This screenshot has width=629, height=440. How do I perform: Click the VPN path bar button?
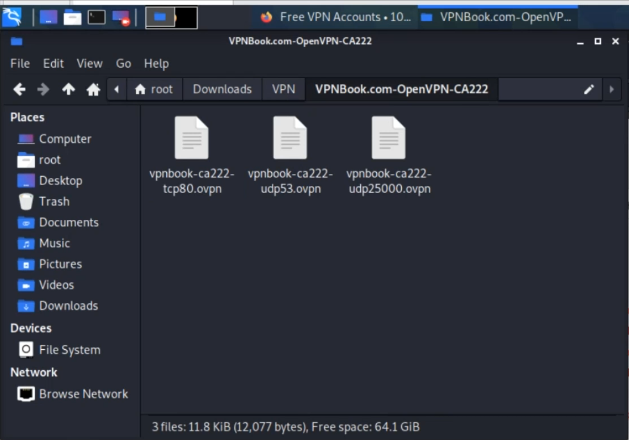click(284, 89)
